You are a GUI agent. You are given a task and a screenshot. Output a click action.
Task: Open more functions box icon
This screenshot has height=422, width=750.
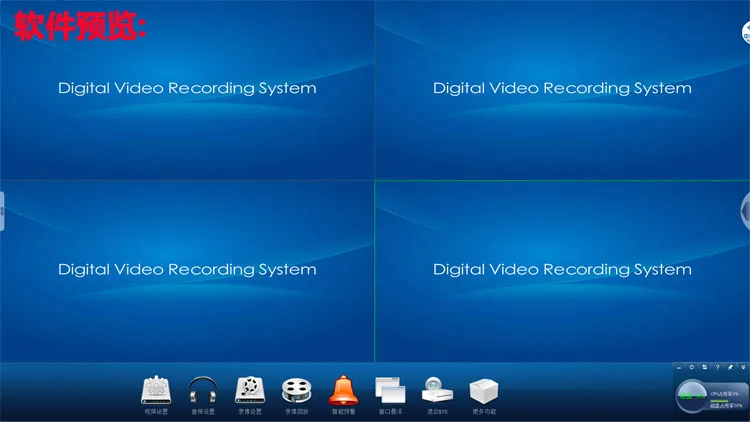484,391
